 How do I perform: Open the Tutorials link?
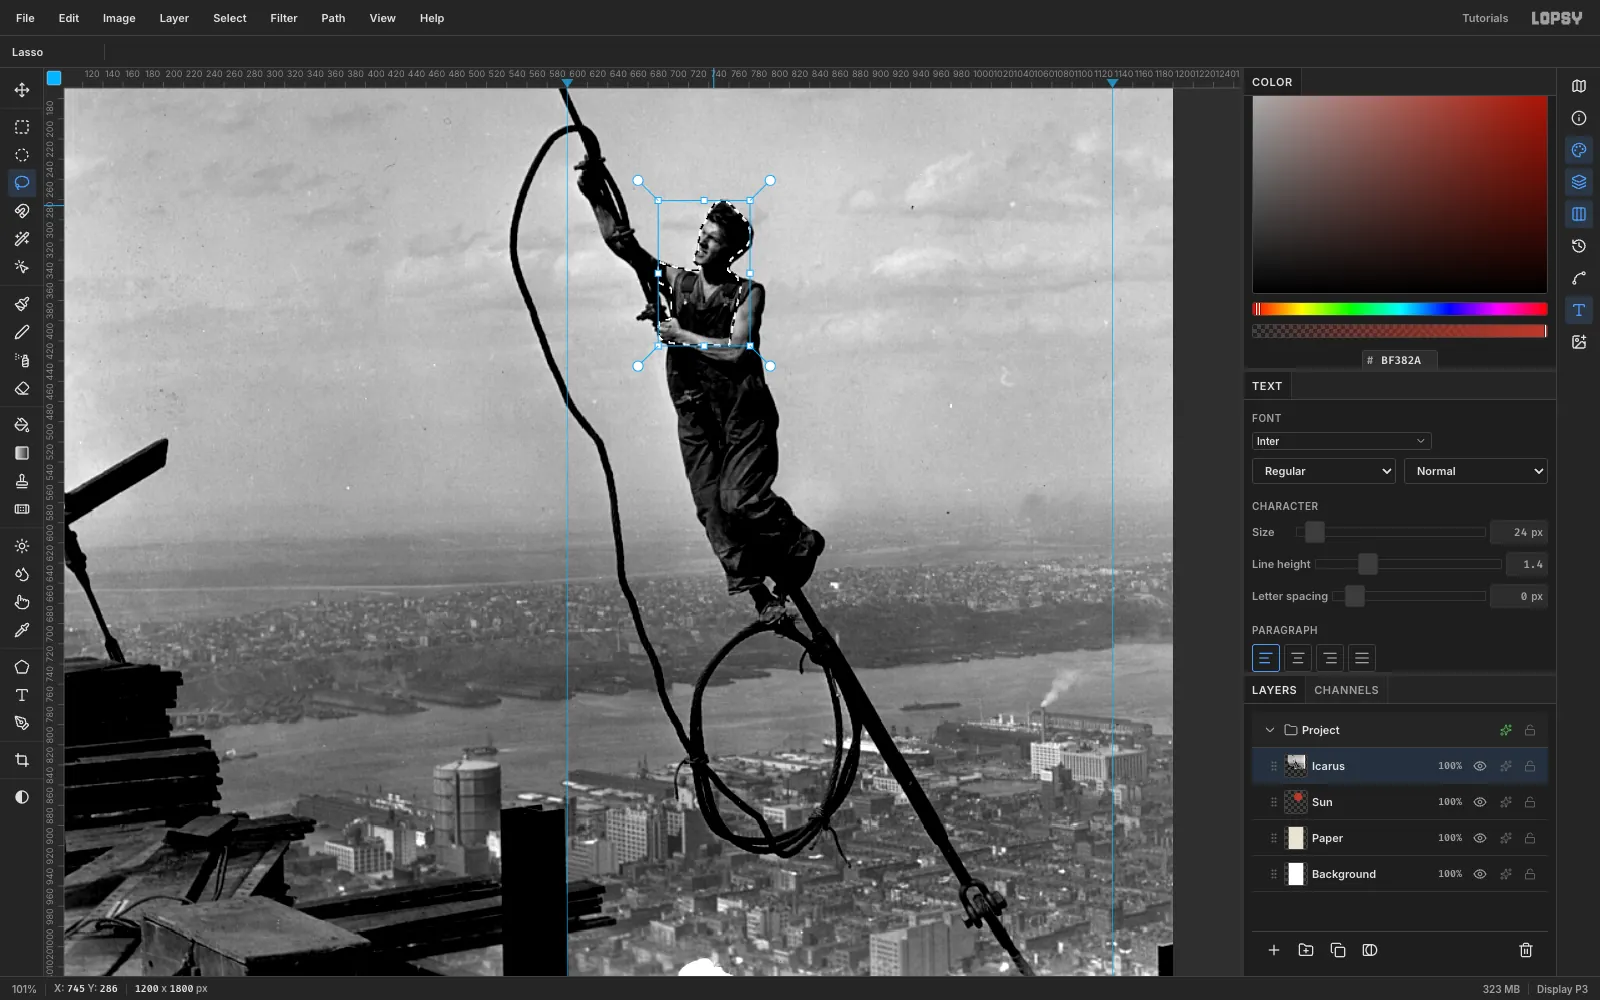point(1485,18)
